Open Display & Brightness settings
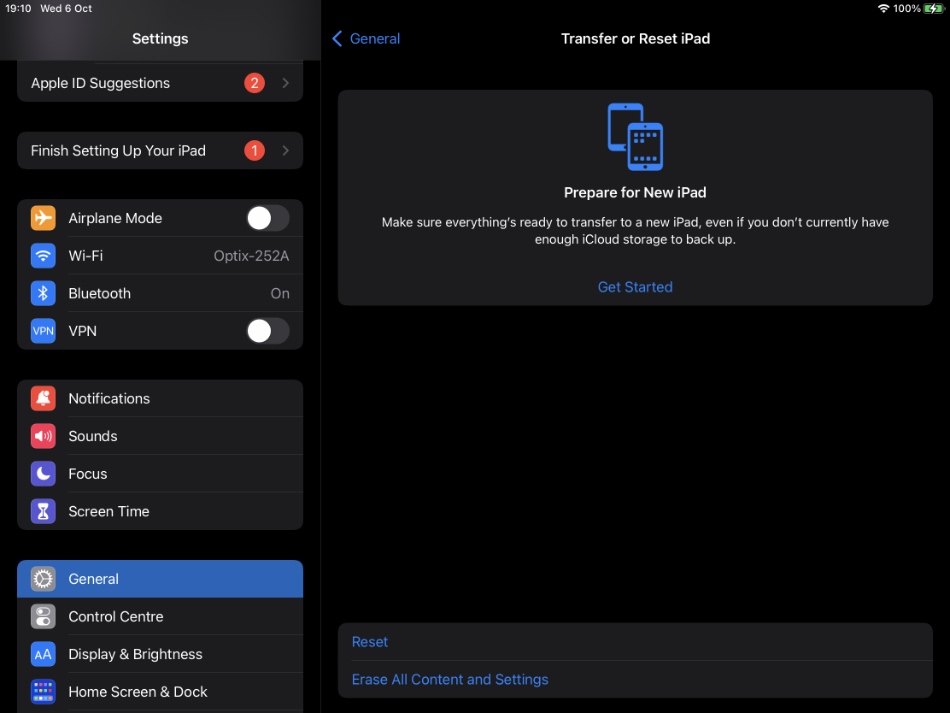 pos(160,654)
